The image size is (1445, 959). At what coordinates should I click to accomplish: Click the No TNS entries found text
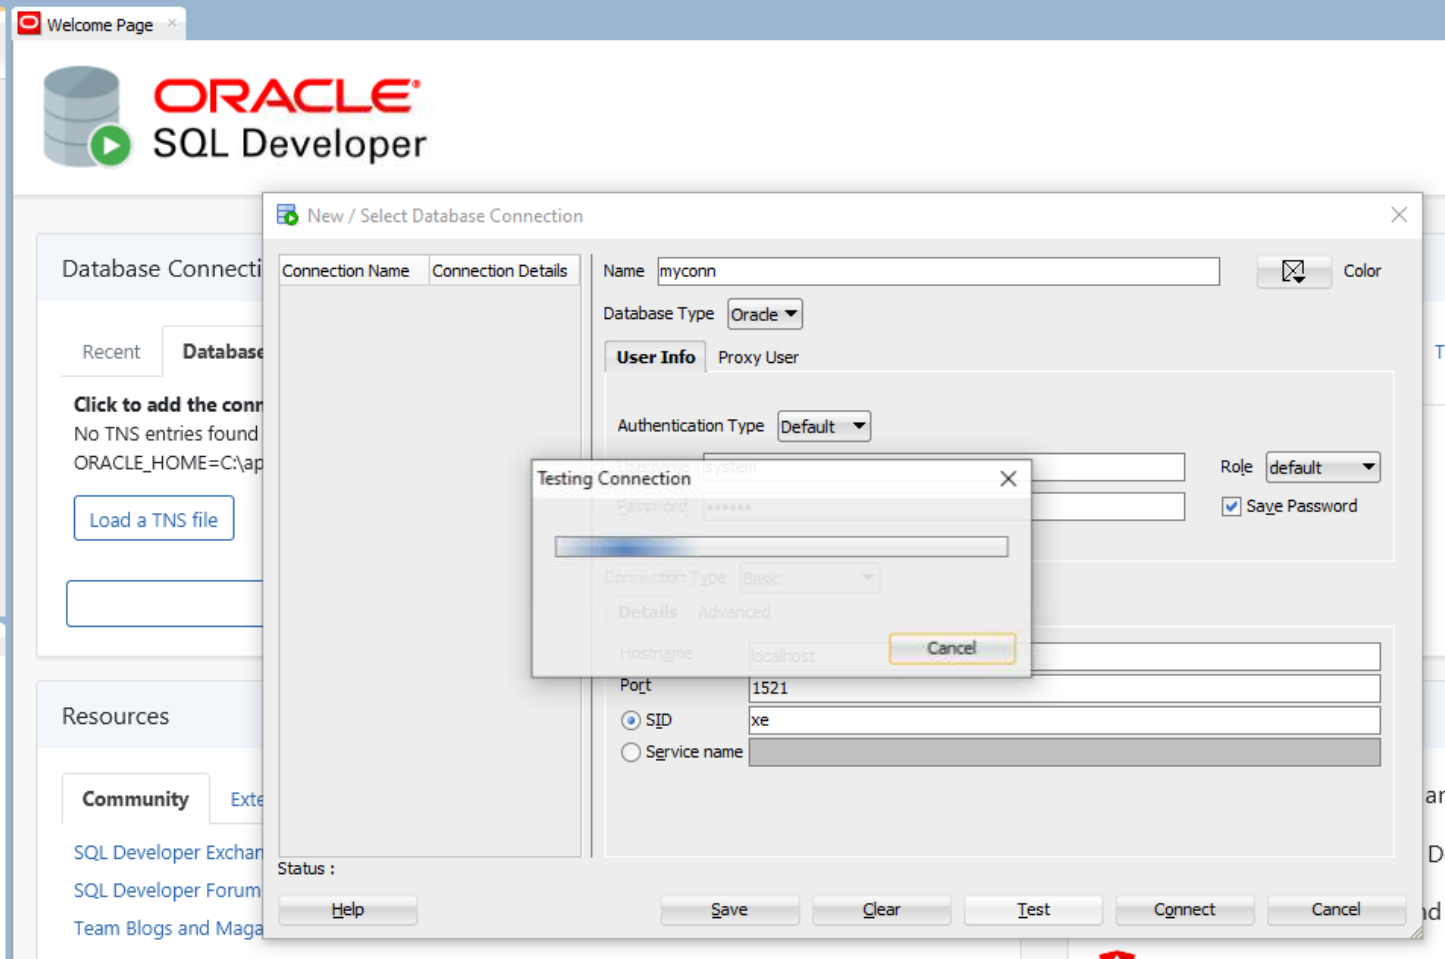click(x=166, y=434)
